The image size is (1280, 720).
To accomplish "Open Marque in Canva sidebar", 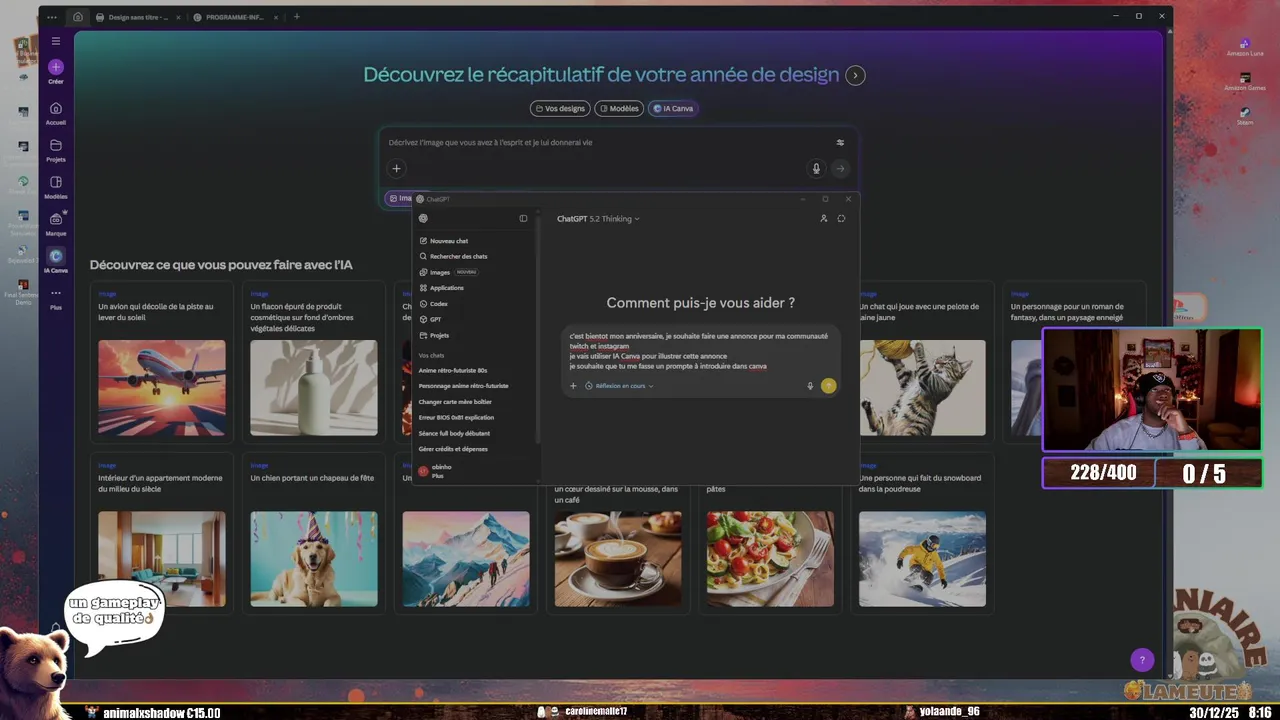I will pos(56,224).
